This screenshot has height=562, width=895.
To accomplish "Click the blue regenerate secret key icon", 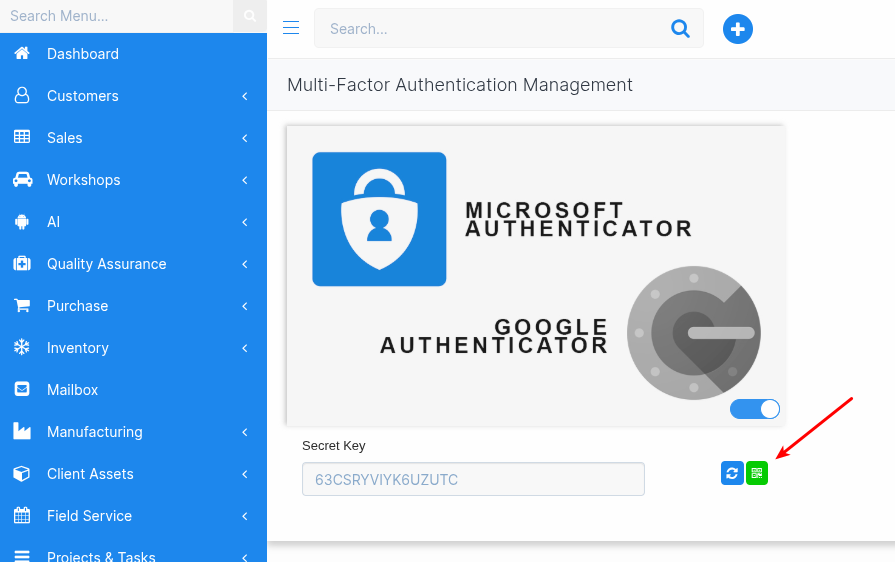I will [x=732, y=474].
